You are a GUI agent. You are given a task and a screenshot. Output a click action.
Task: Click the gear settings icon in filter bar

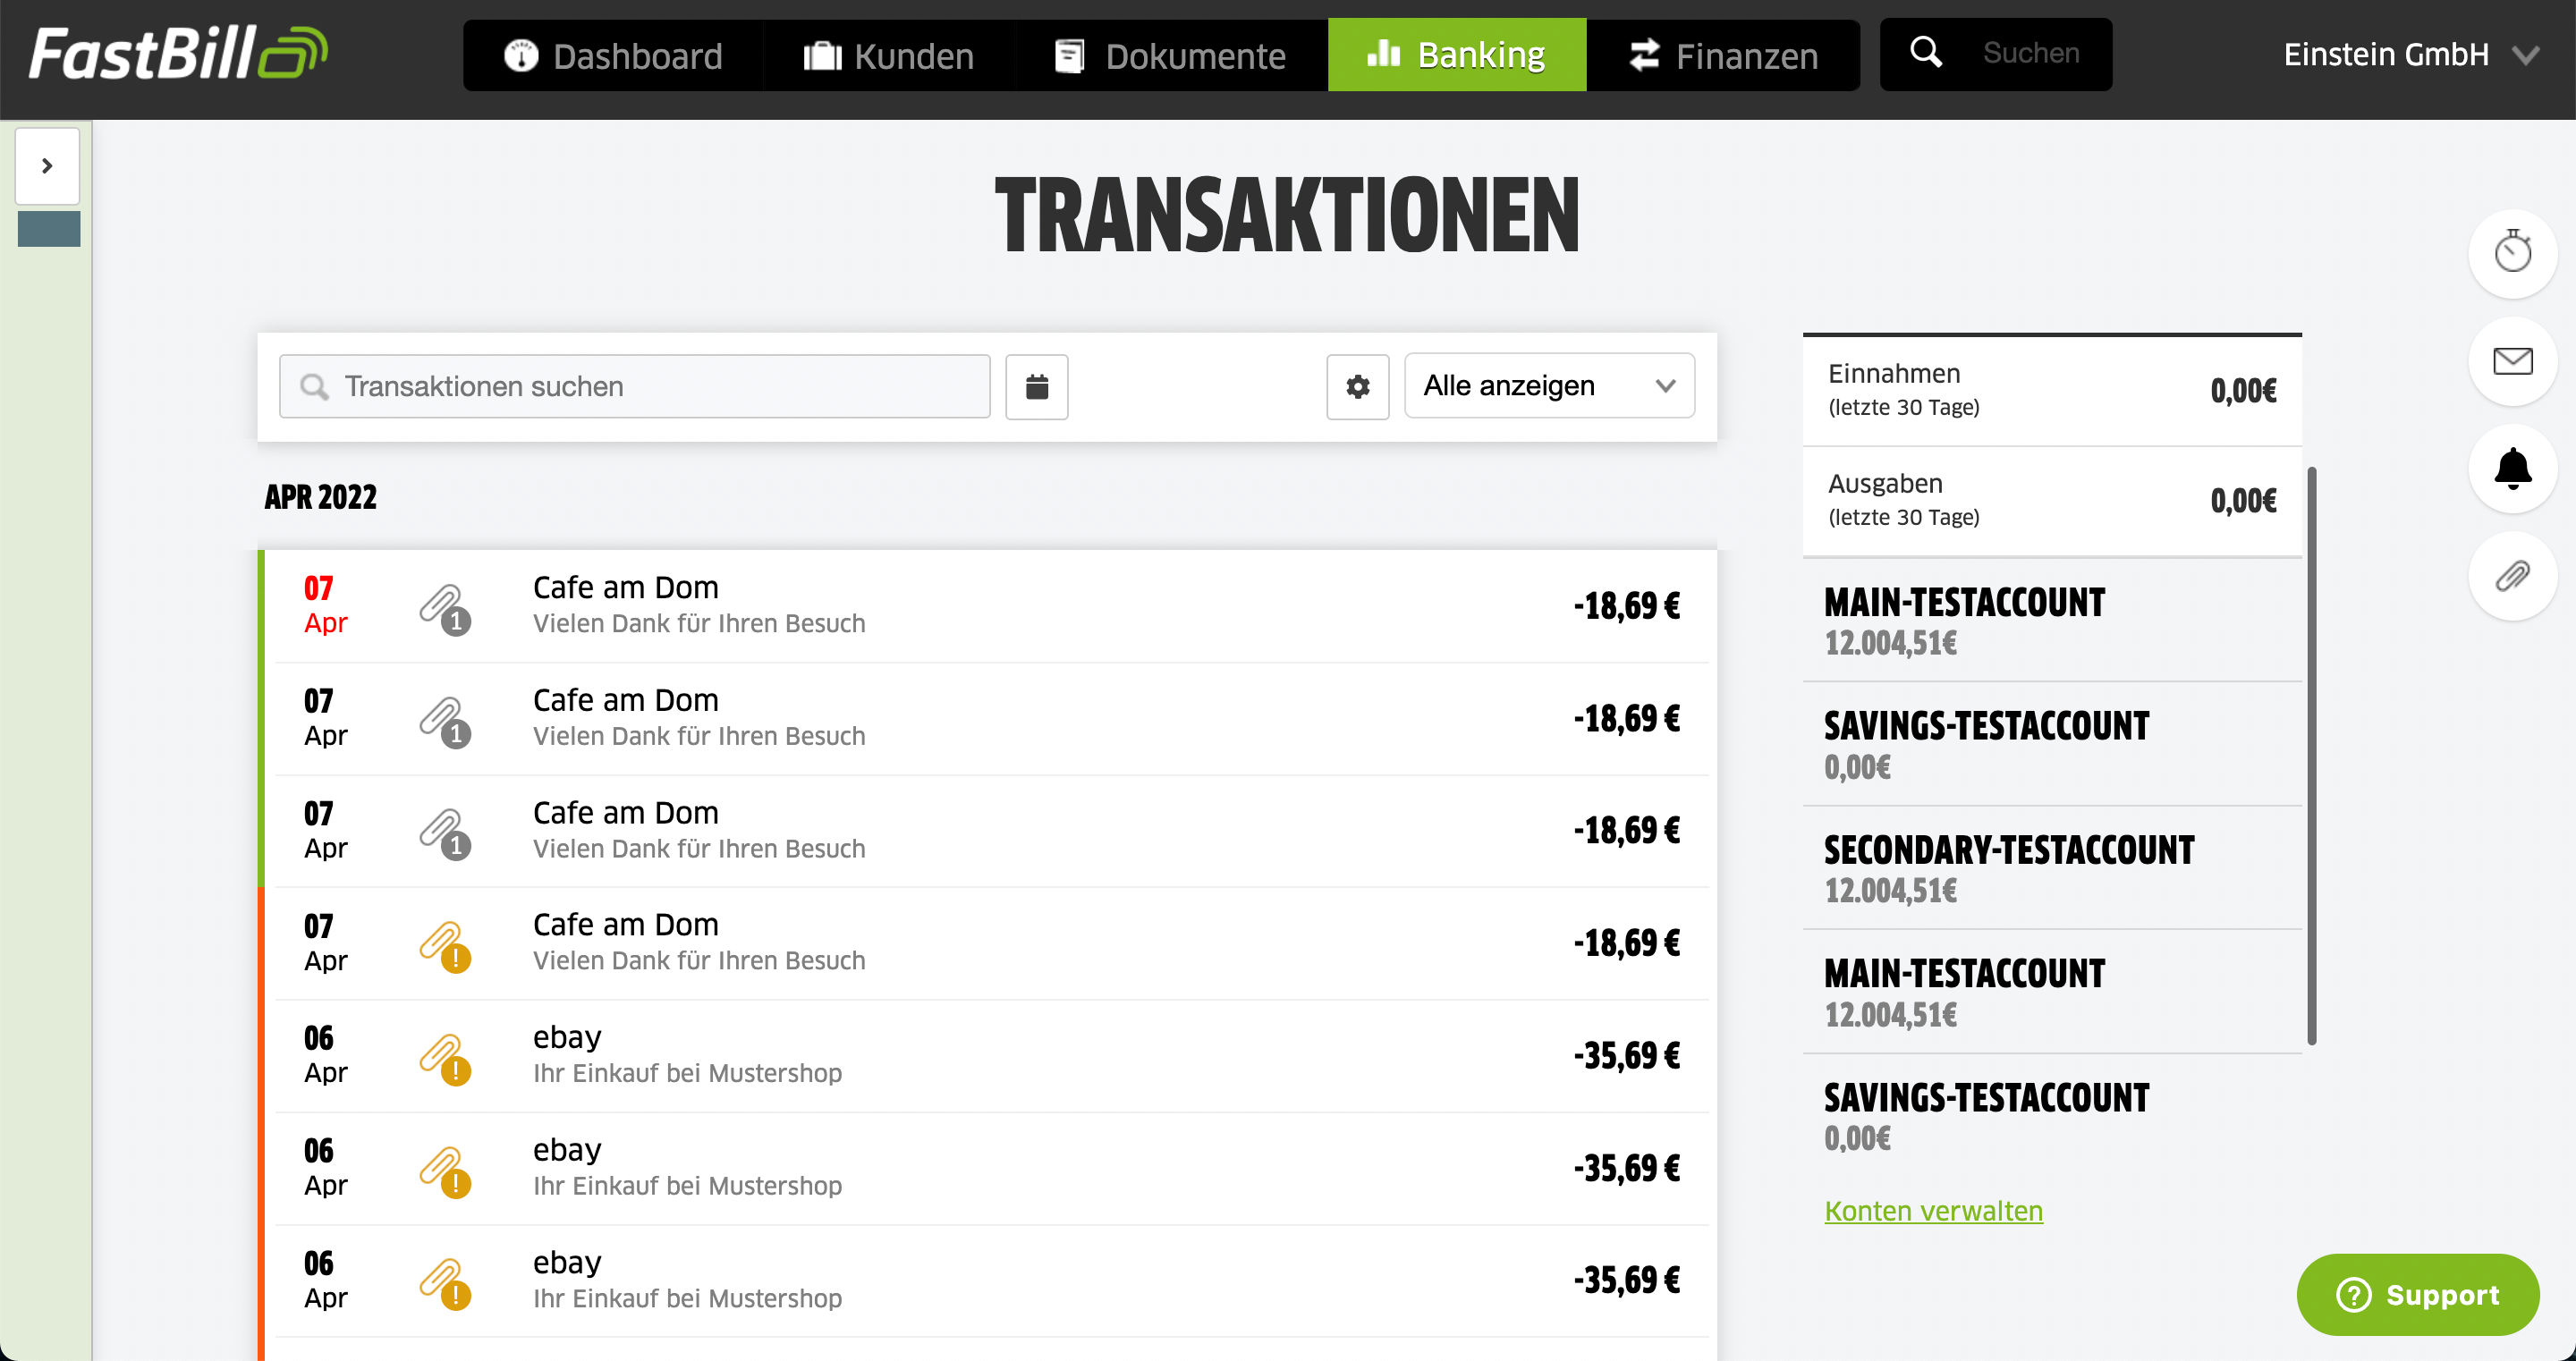[1357, 386]
